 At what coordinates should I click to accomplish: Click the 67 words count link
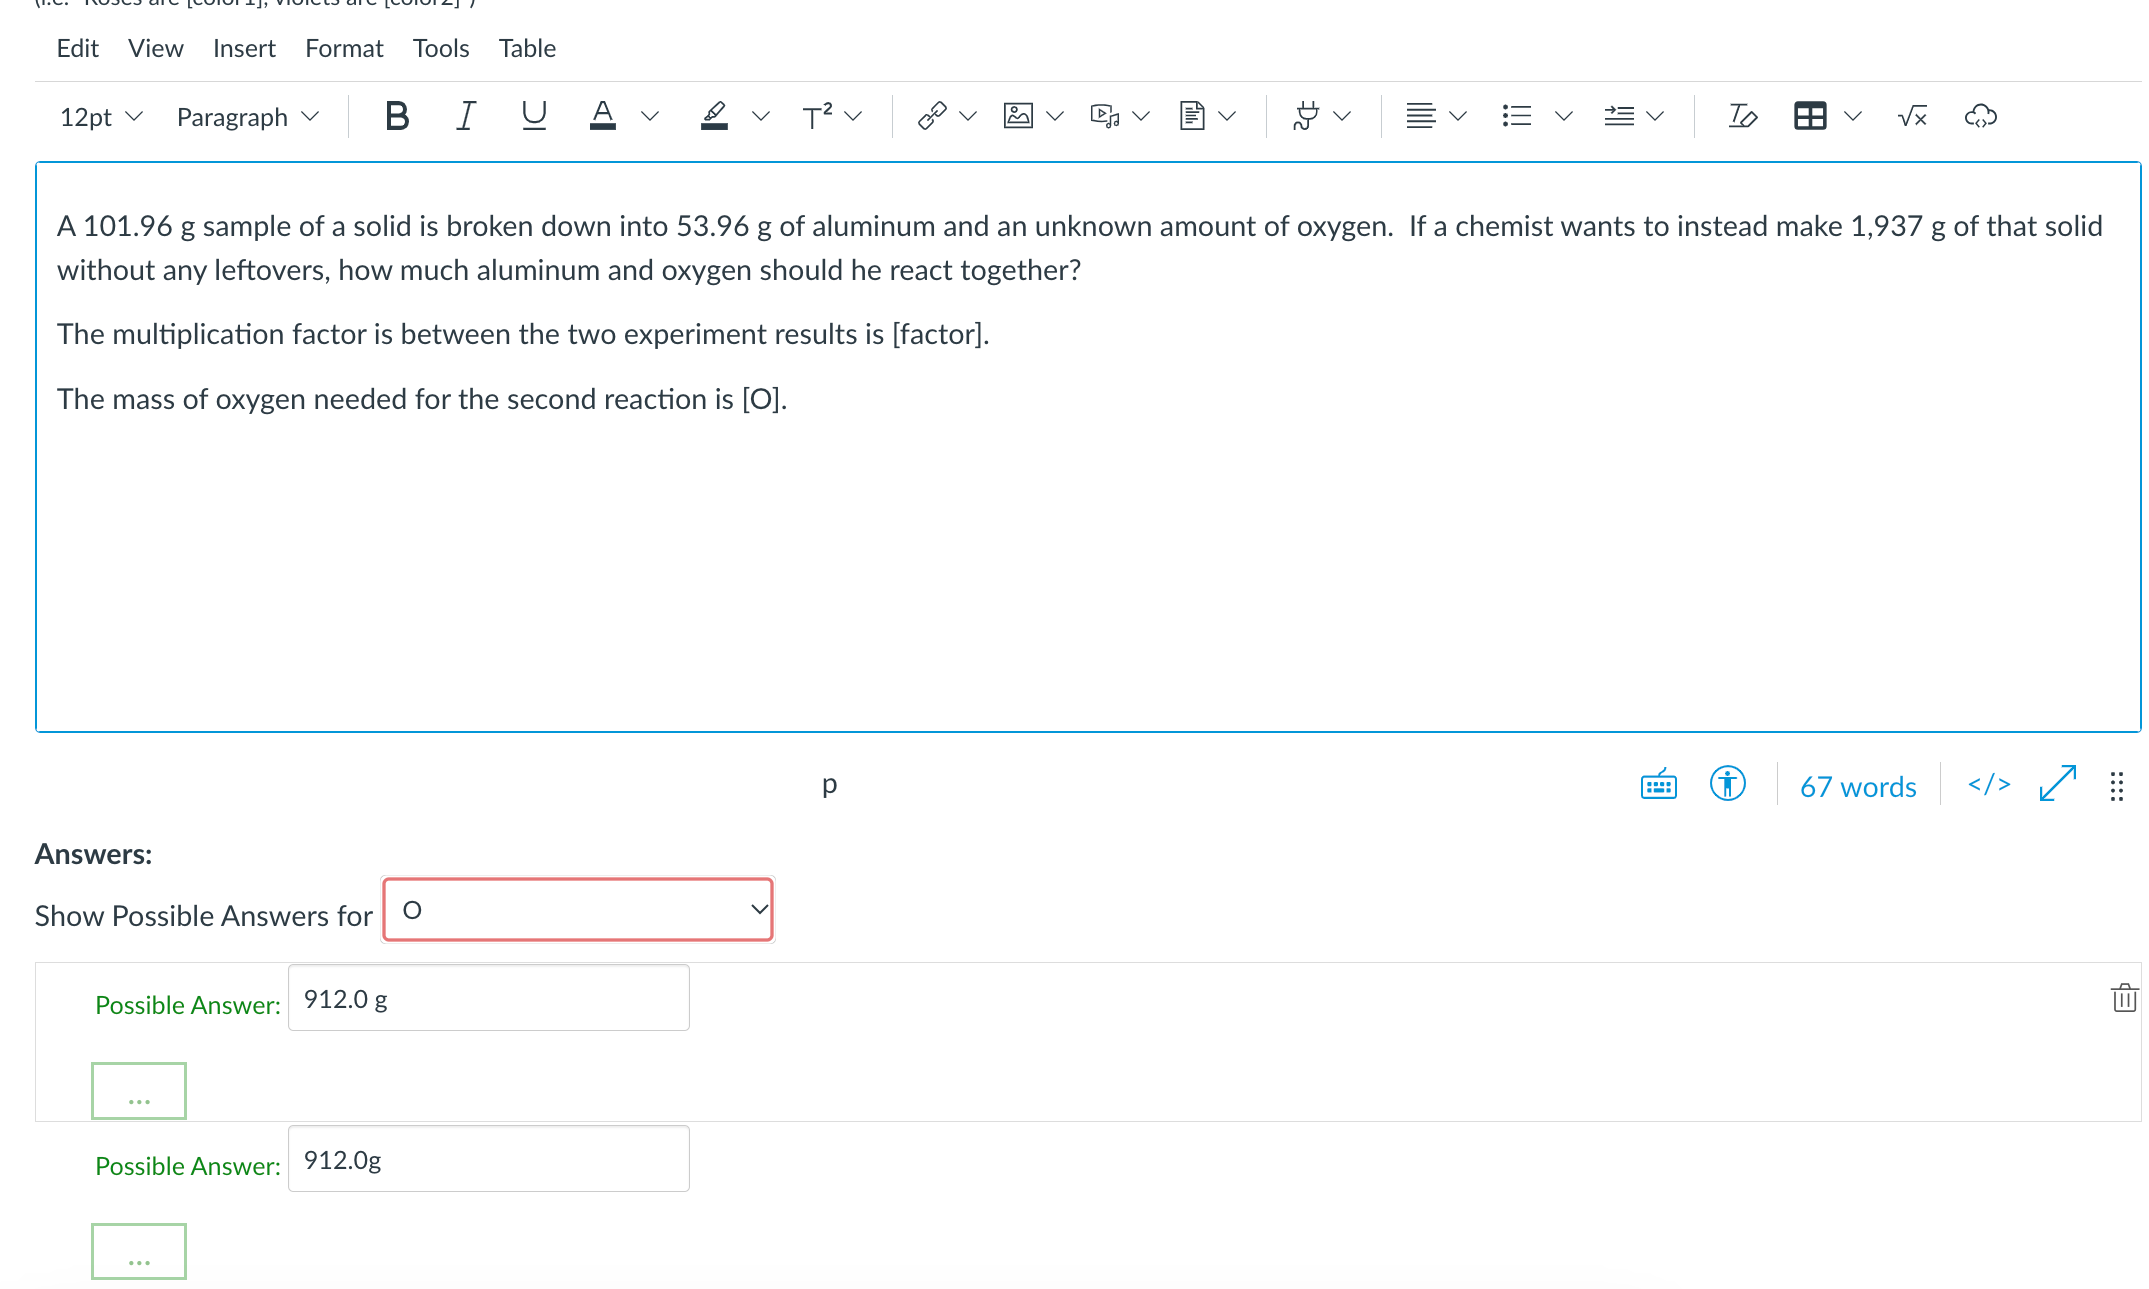(x=1857, y=786)
